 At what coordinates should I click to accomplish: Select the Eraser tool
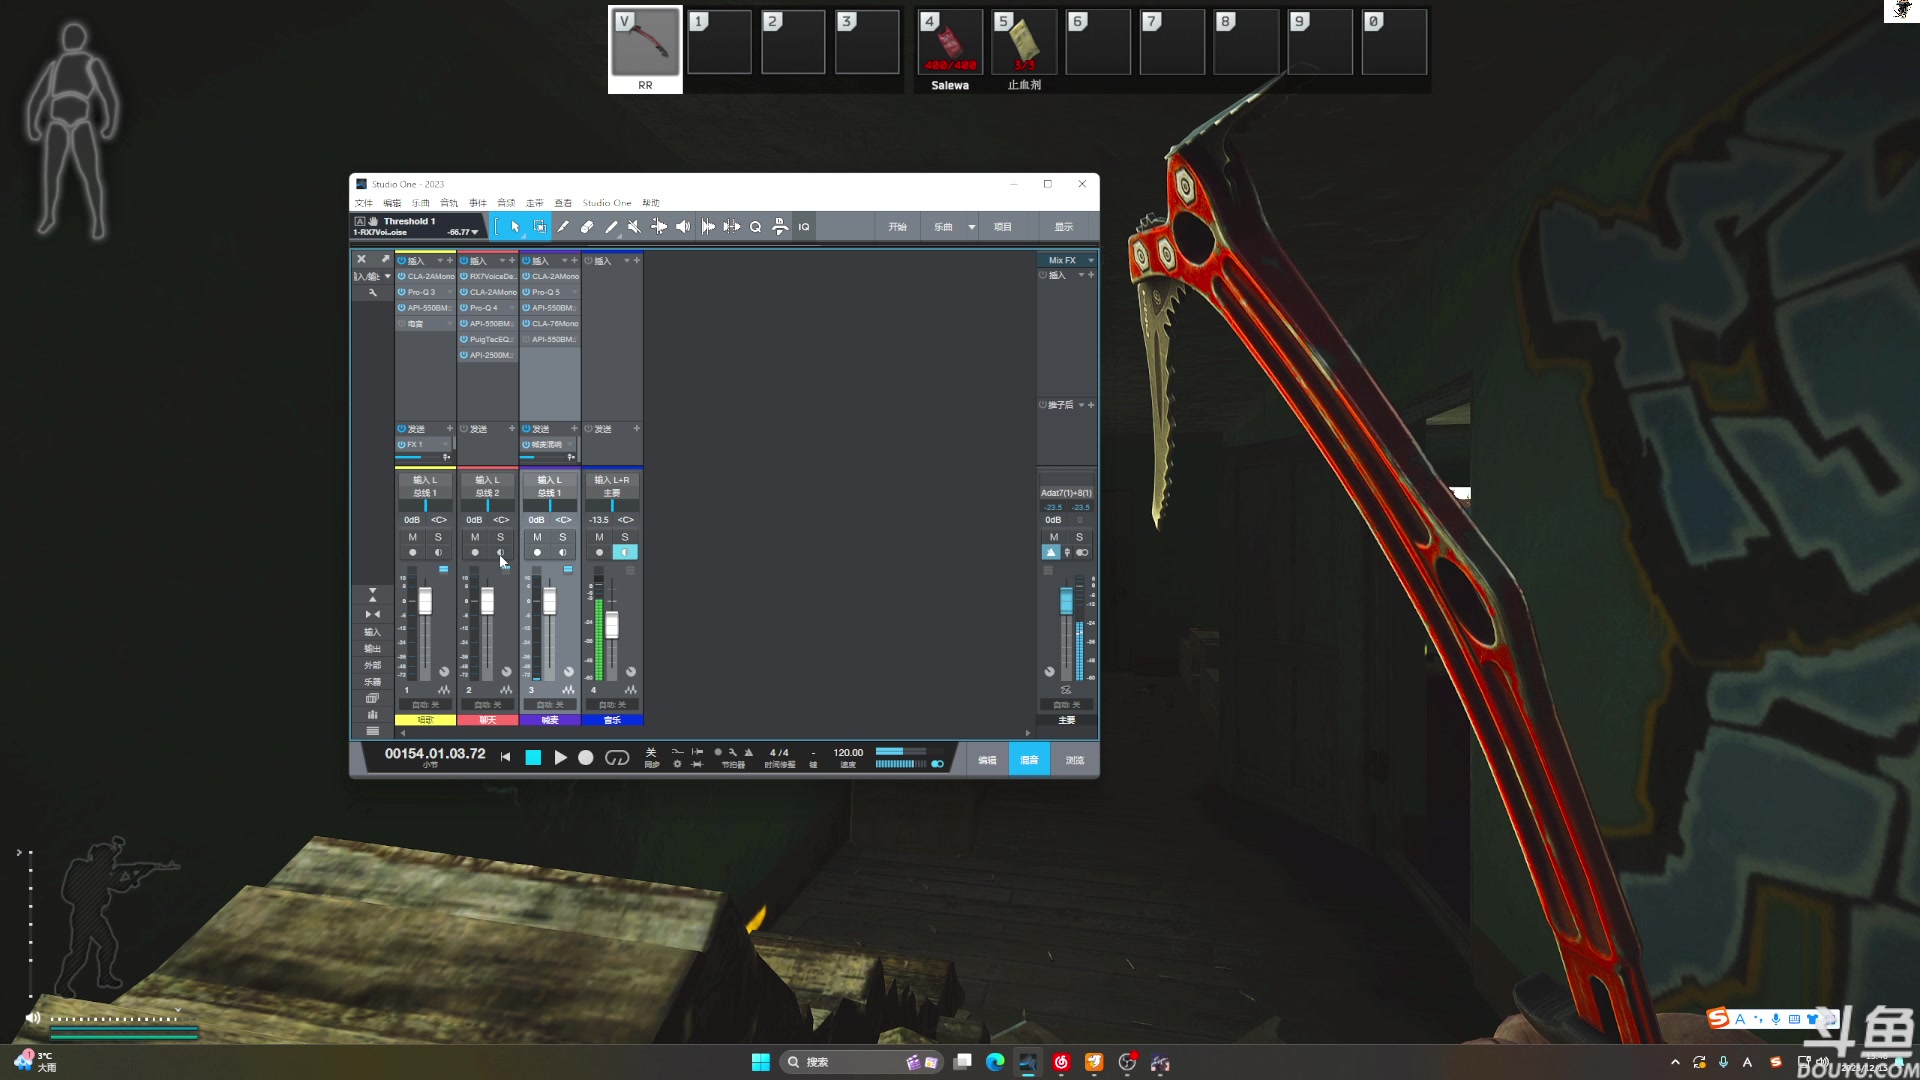click(587, 227)
